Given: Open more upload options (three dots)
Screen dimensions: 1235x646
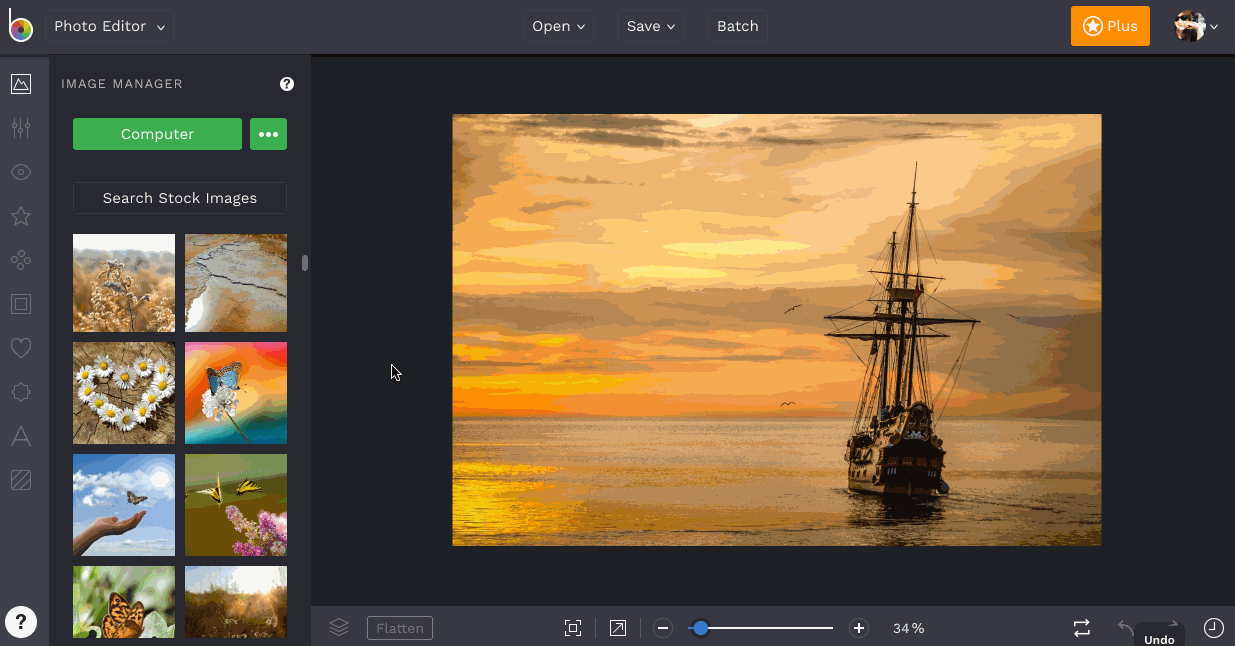Looking at the screenshot, I should (x=268, y=134).
